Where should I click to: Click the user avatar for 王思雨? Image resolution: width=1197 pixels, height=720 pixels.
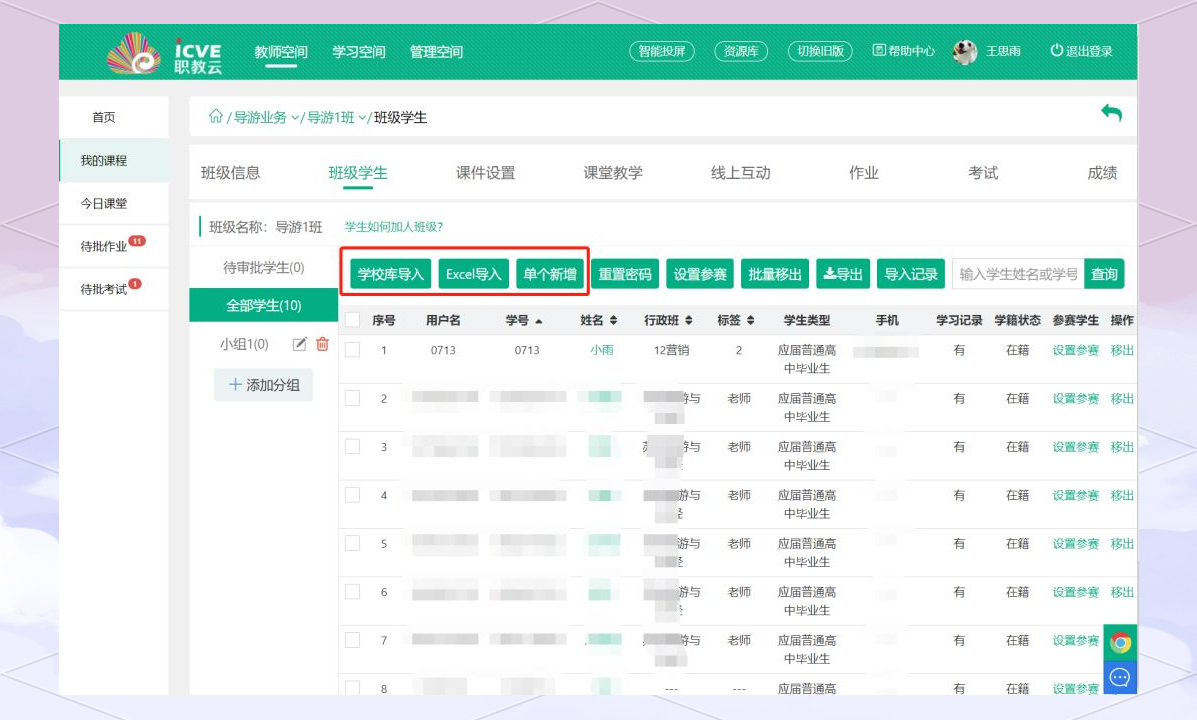point(965,52)
